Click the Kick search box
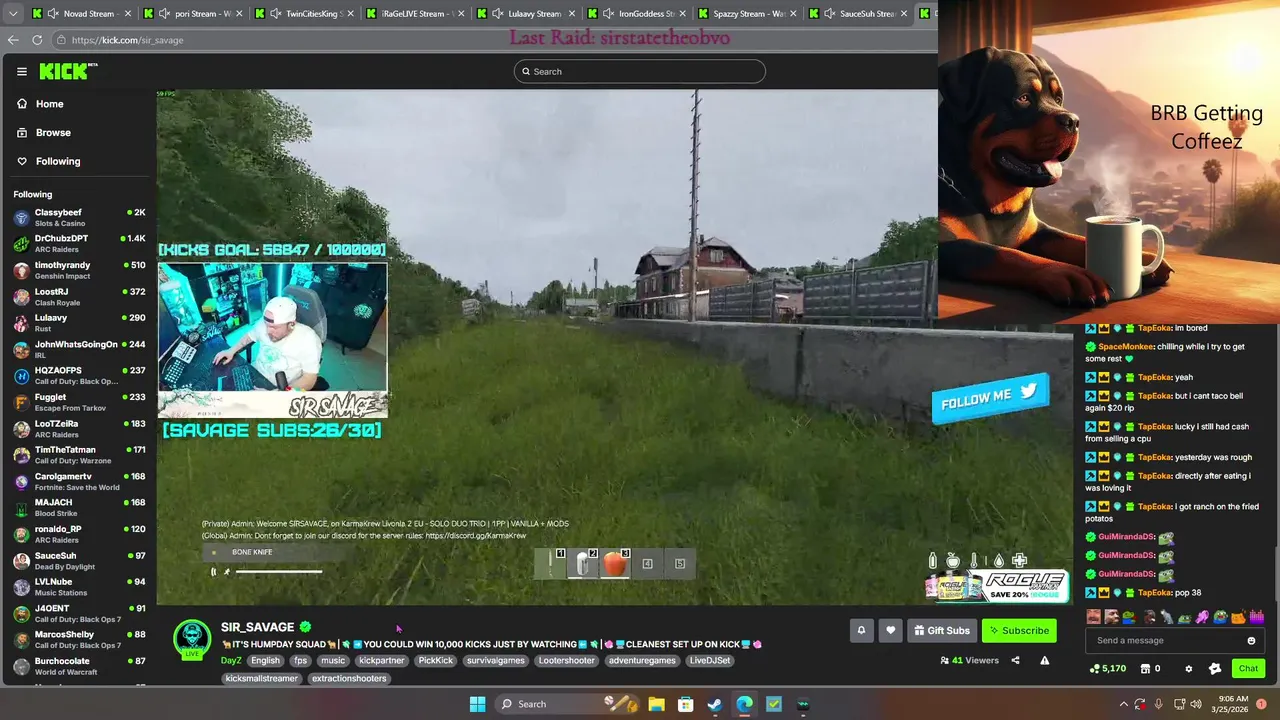The height and width of the screenshot is (720, 1280). [x=640, y=71]
